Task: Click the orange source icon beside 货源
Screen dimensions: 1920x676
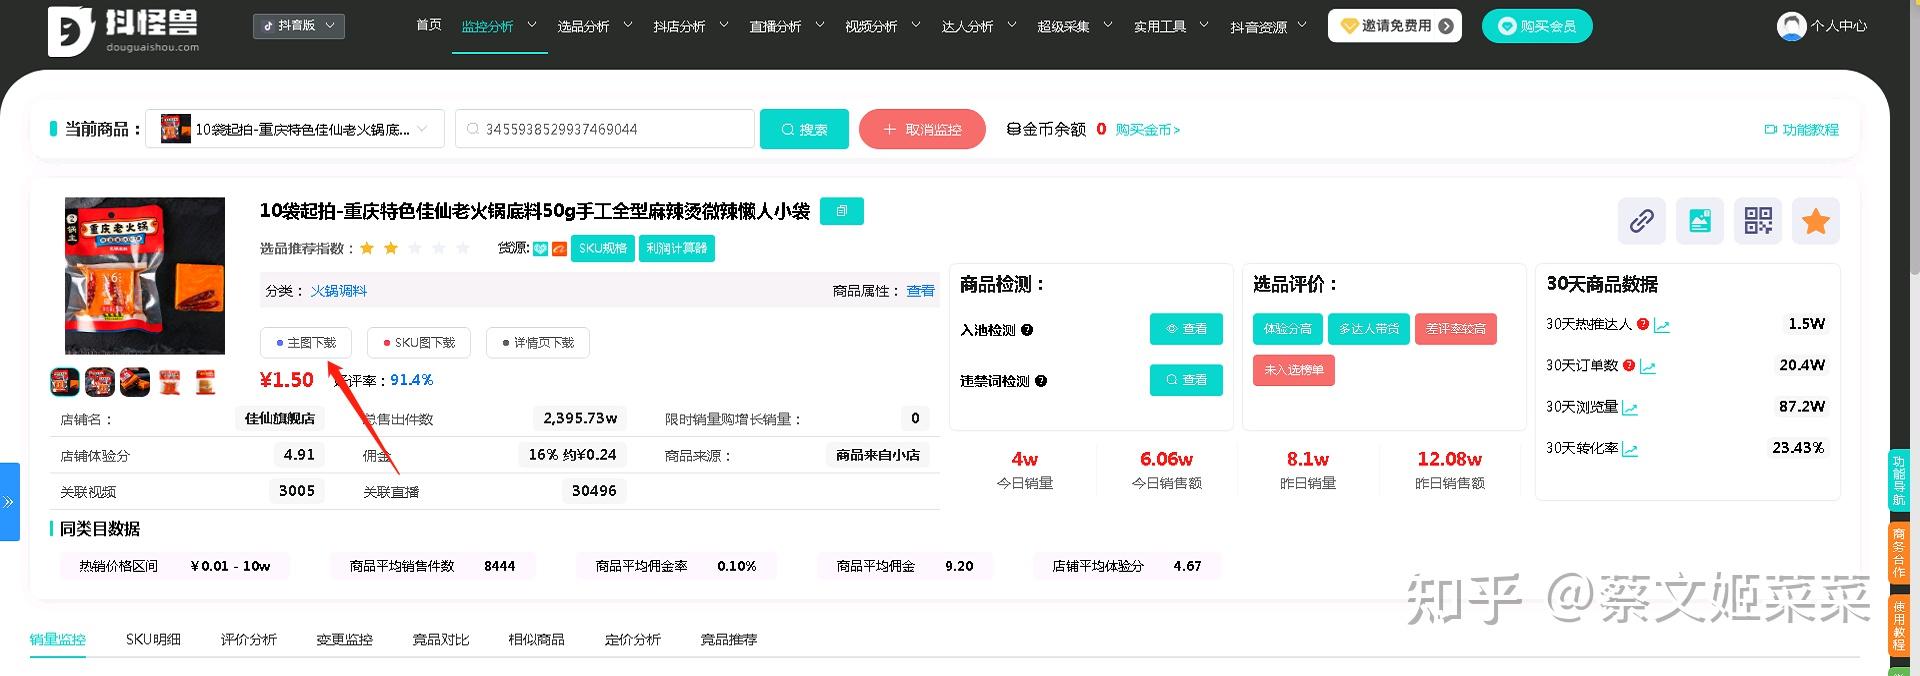Action: pos(559,249)
